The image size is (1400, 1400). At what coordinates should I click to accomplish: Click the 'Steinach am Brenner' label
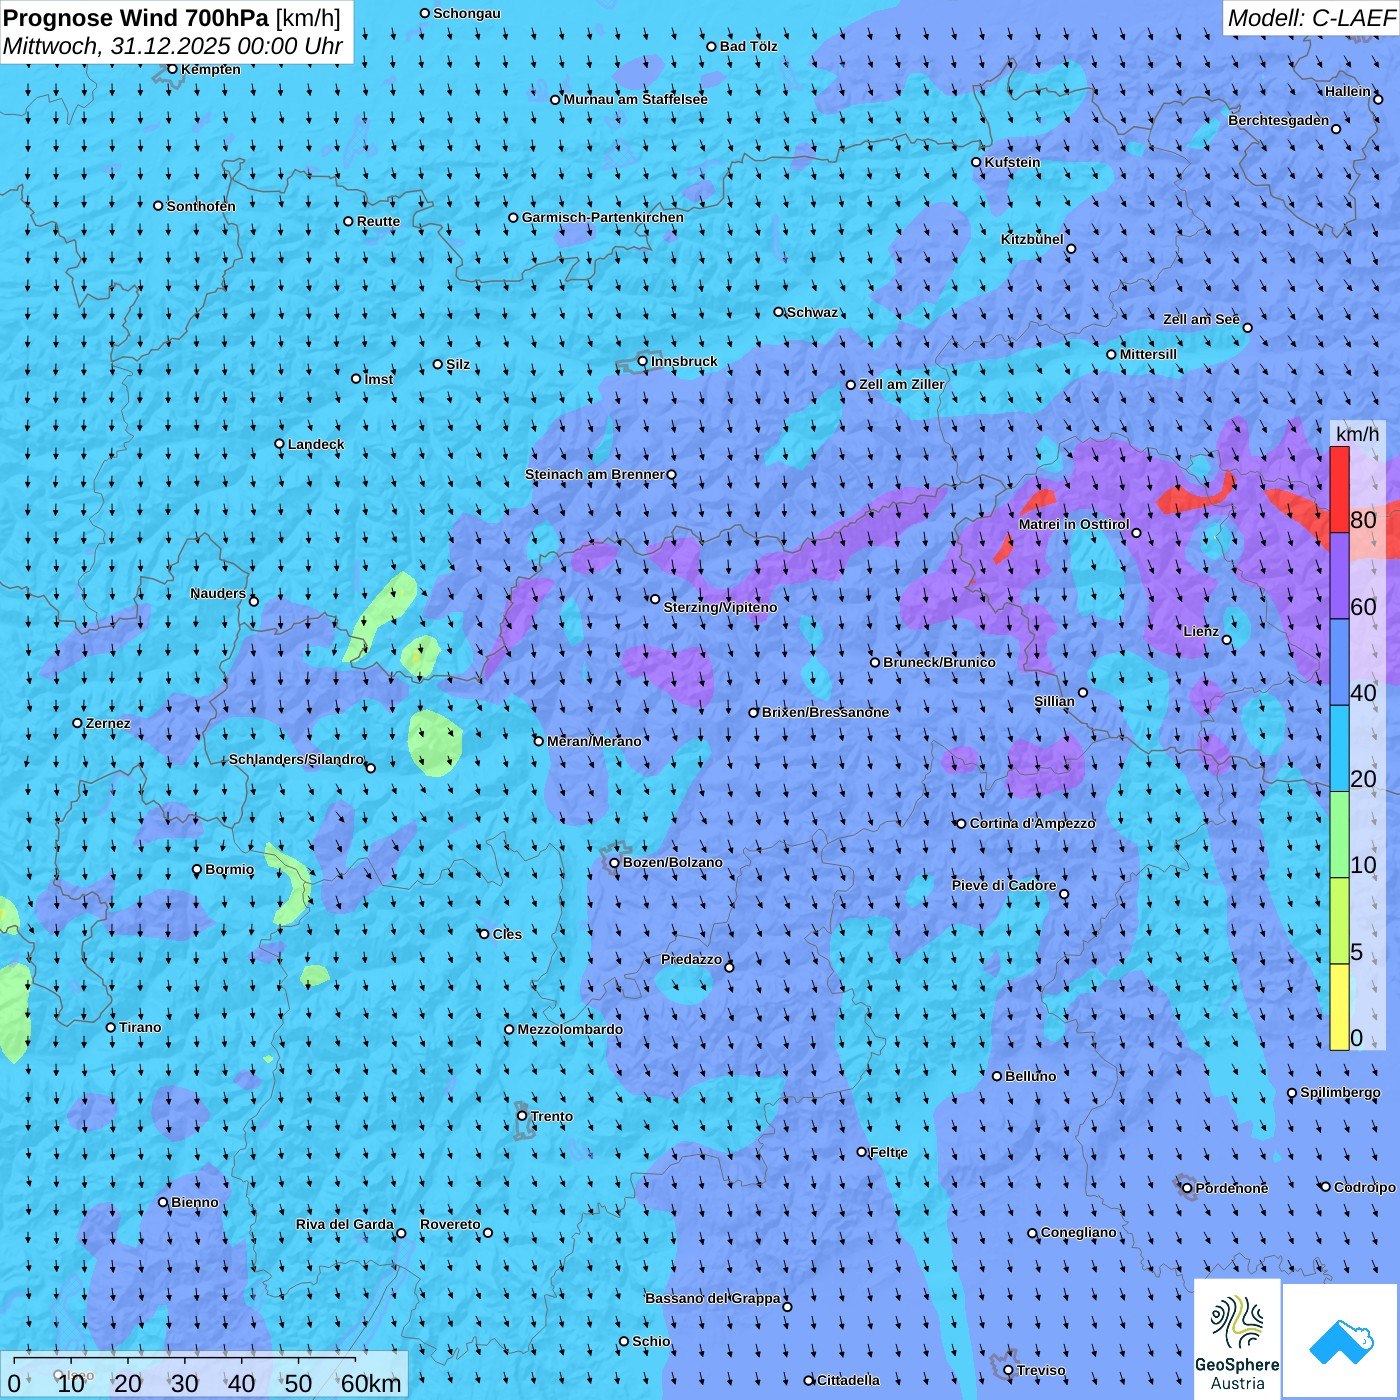tap(595, 474)
